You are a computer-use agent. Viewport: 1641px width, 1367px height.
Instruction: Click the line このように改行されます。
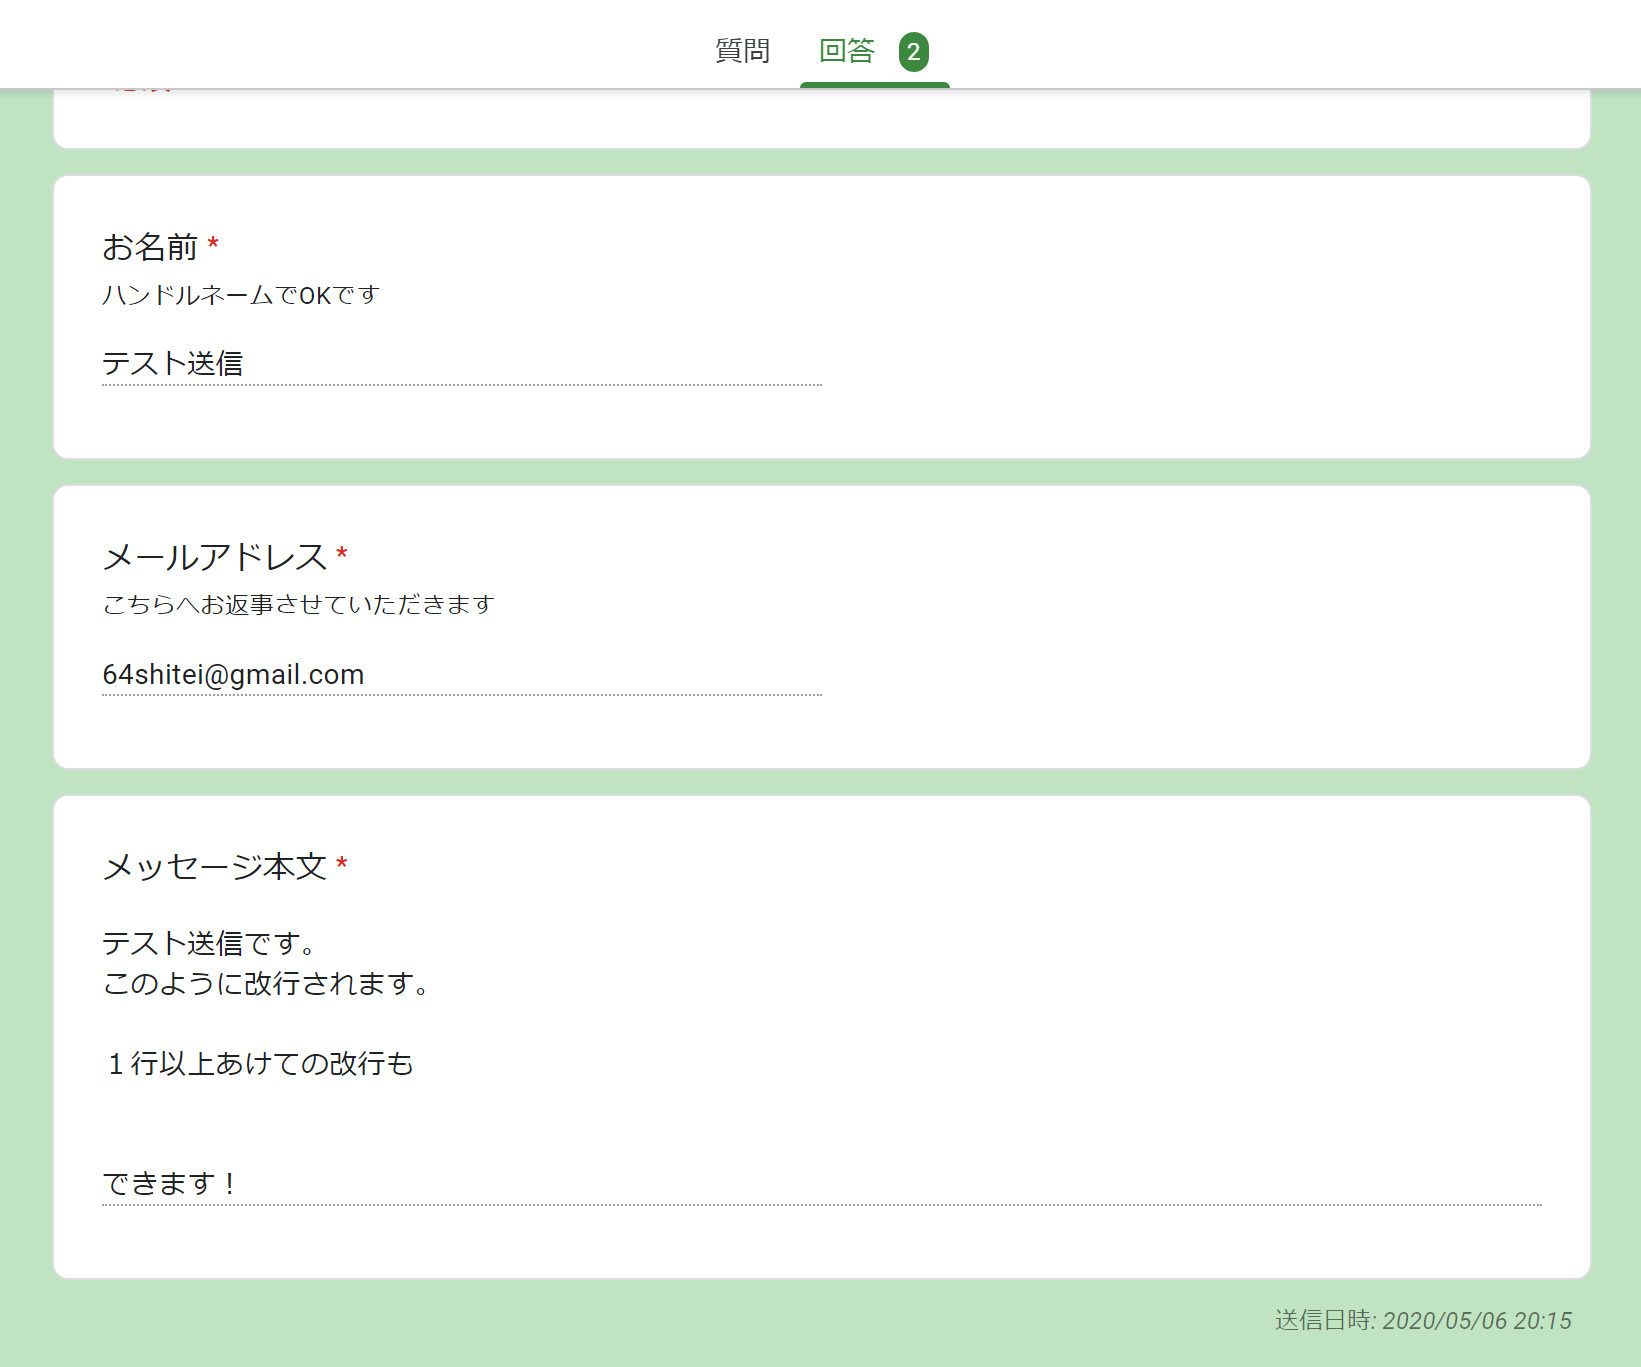266,984
